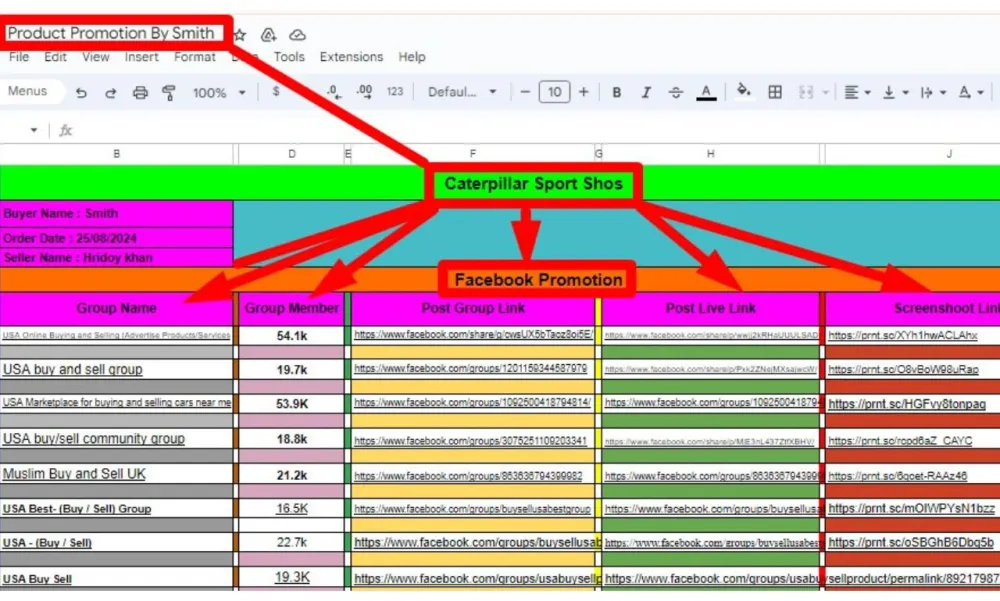
Task: Apply strikethrough formatting
Action: pyautogui.click(x=676, y=93)
